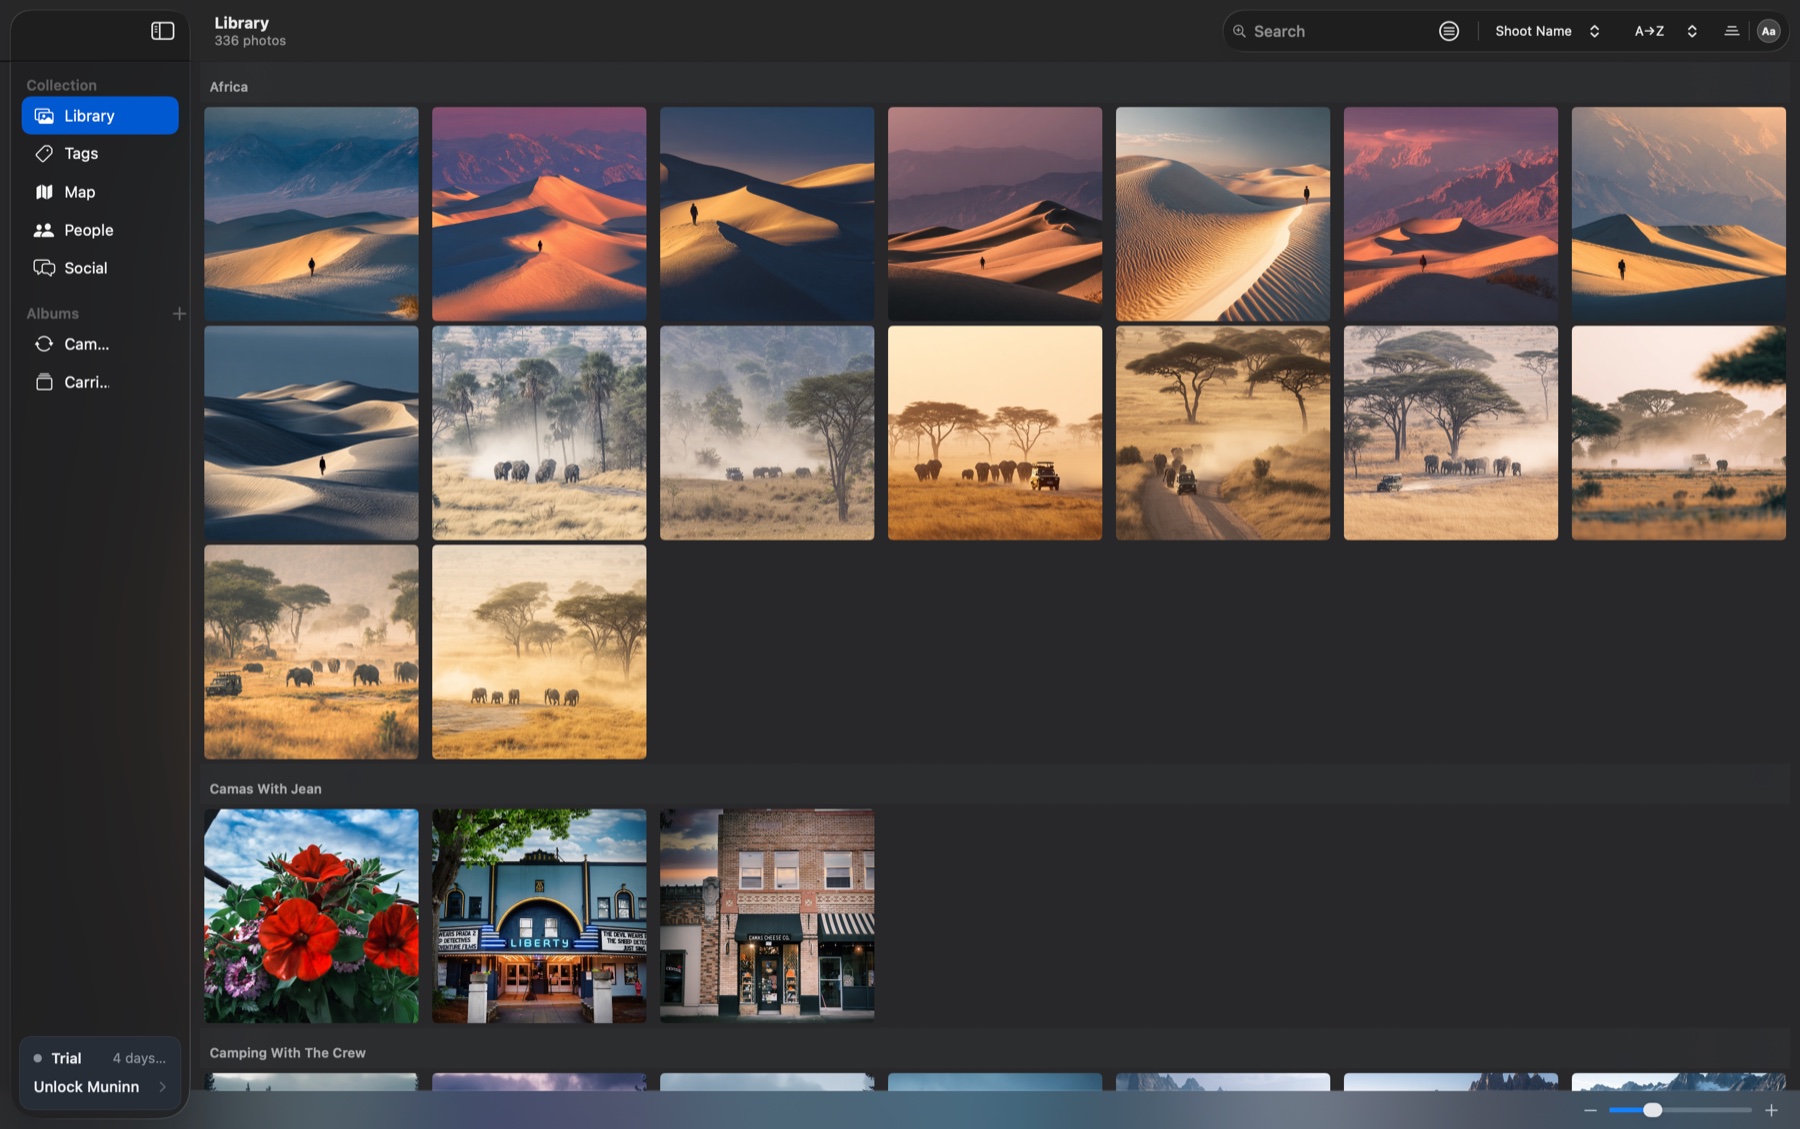The height and width of the screenshot is (1129, 1800).
Task: Click the Trial status label
Action: (x=66, y=1058)
